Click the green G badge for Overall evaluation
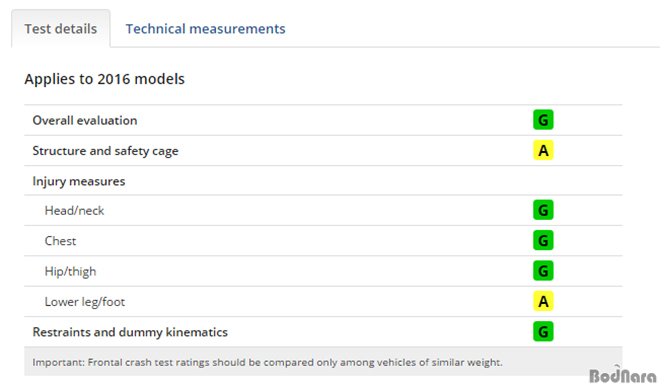Screen dimensions: 660x386 (543, 120)
